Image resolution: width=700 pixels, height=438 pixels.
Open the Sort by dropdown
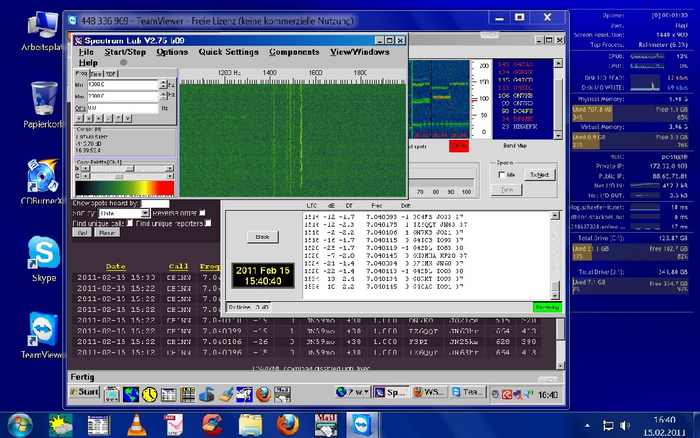(x=124, y=213)
